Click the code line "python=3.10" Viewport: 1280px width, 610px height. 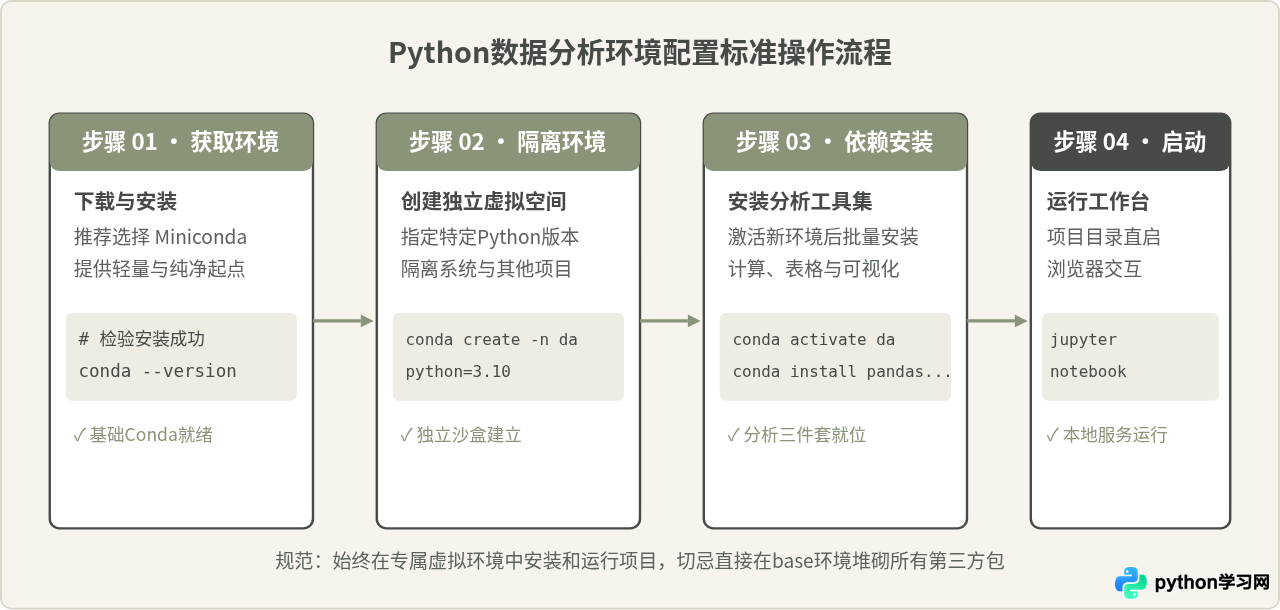coord(458,372)
